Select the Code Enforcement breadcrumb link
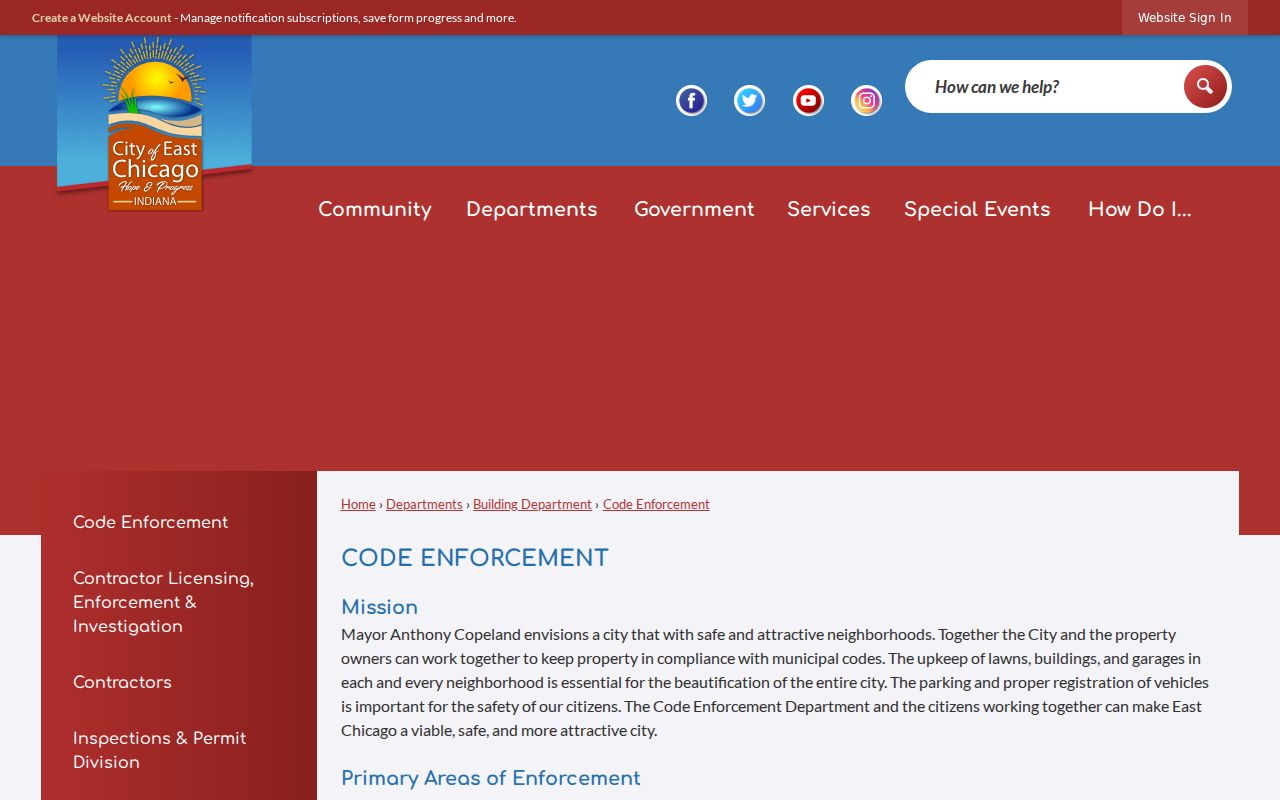 click(656, 504)
